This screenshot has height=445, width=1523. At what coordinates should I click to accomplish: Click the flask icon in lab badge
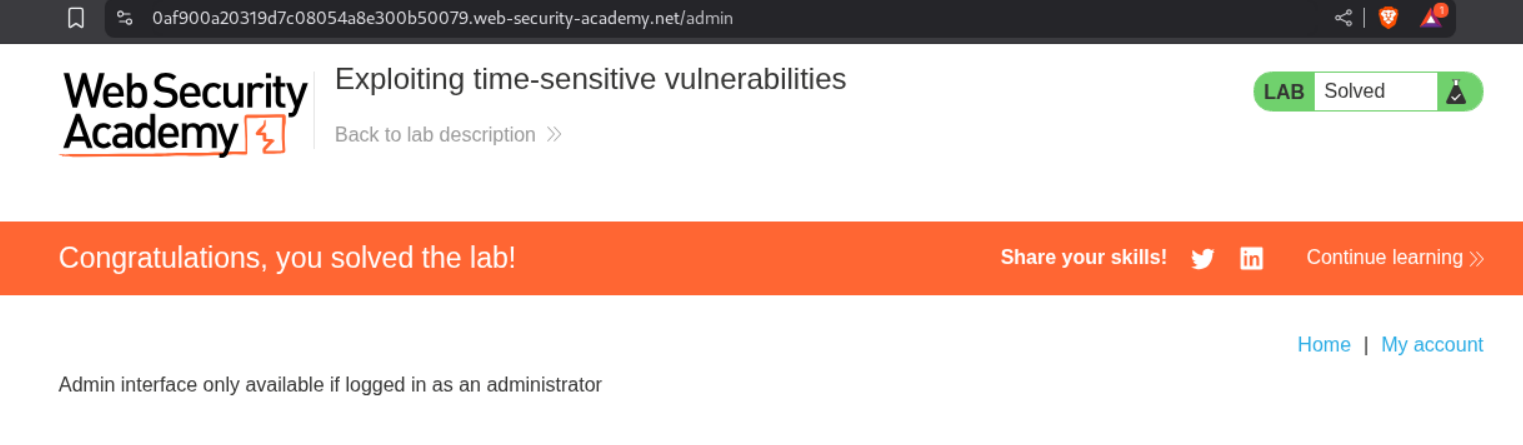tap(1456, 92)
